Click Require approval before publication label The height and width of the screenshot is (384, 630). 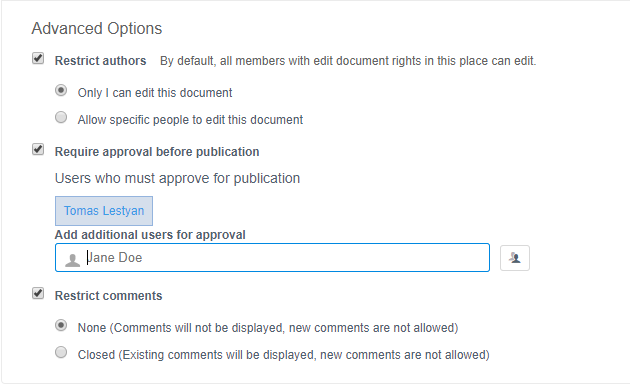[157, 152]
